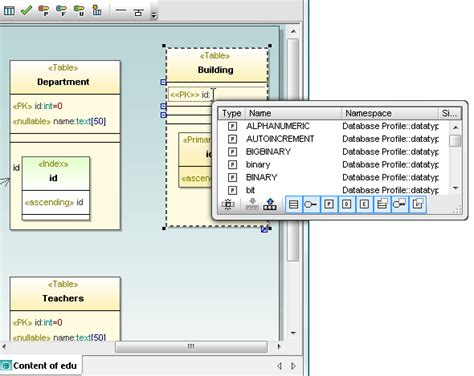Click the popup resize grip corner
474x376 pixels.
[458, 209]
